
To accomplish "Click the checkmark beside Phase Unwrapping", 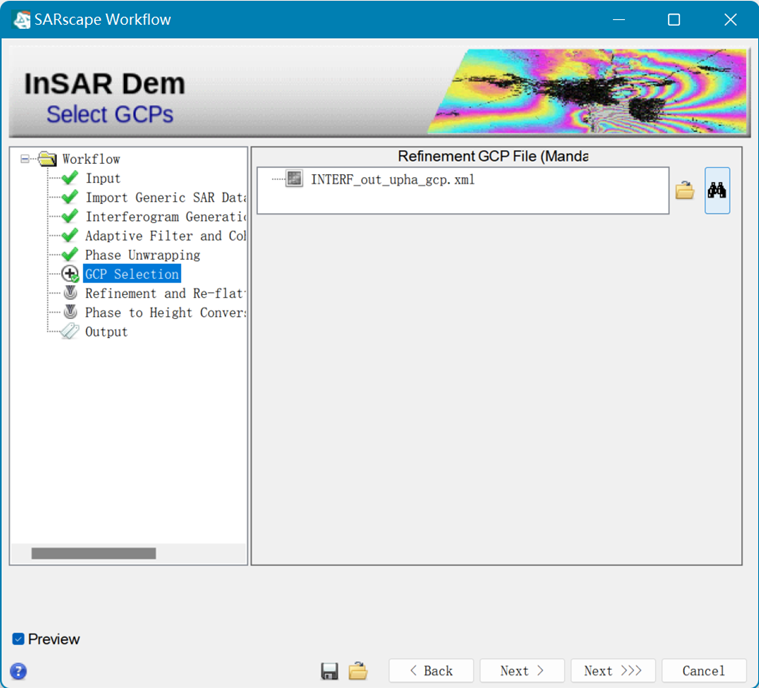I will [x=70, y=254].
